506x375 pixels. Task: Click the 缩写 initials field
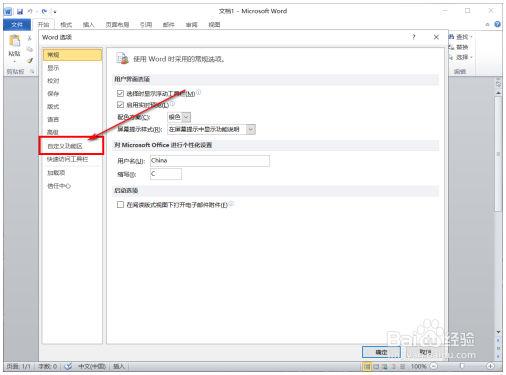(166, 174)
